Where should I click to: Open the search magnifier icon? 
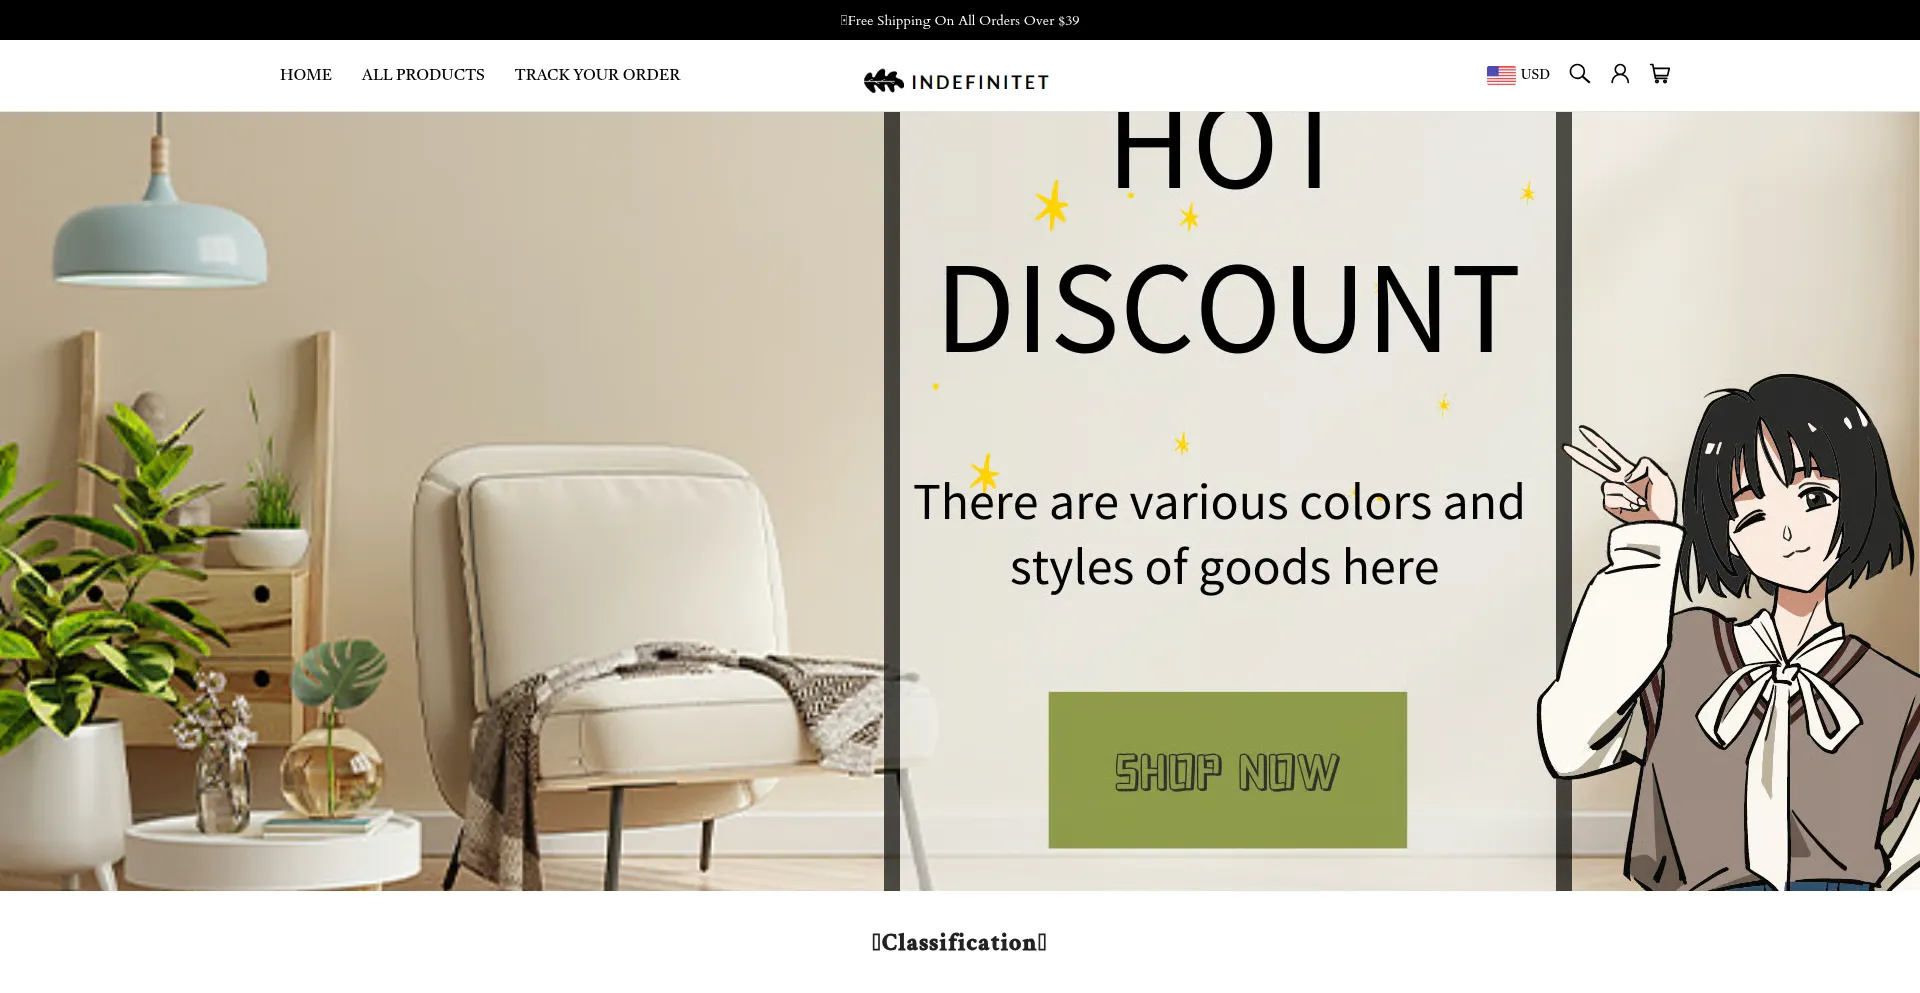1579,74
